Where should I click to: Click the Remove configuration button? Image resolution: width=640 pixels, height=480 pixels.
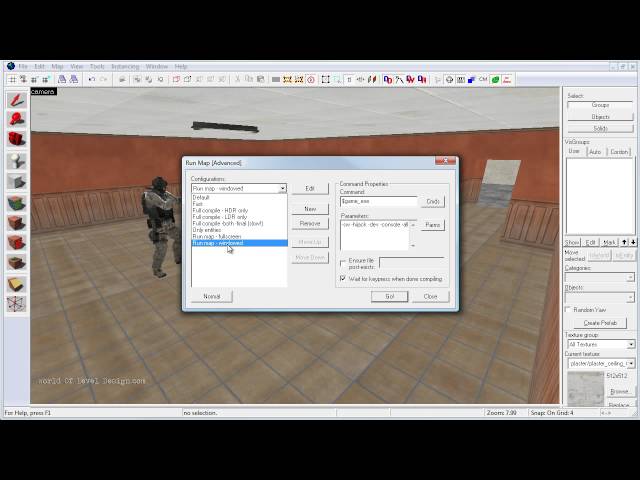(x=310, y=224)
